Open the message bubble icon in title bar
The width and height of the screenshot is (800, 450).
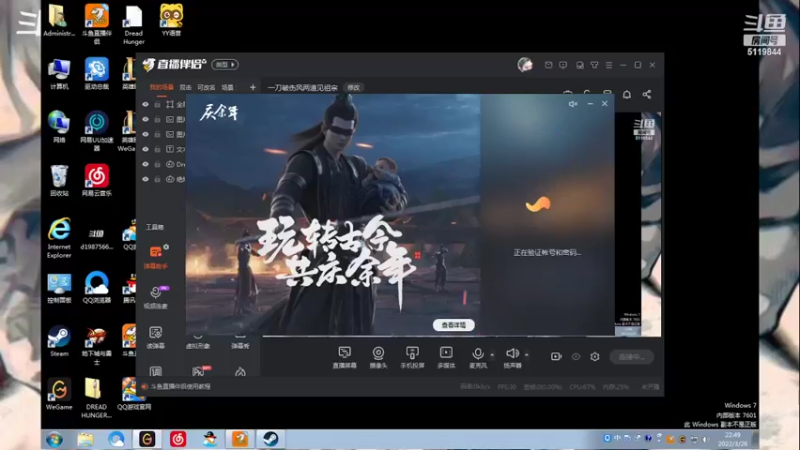point(563,65)
